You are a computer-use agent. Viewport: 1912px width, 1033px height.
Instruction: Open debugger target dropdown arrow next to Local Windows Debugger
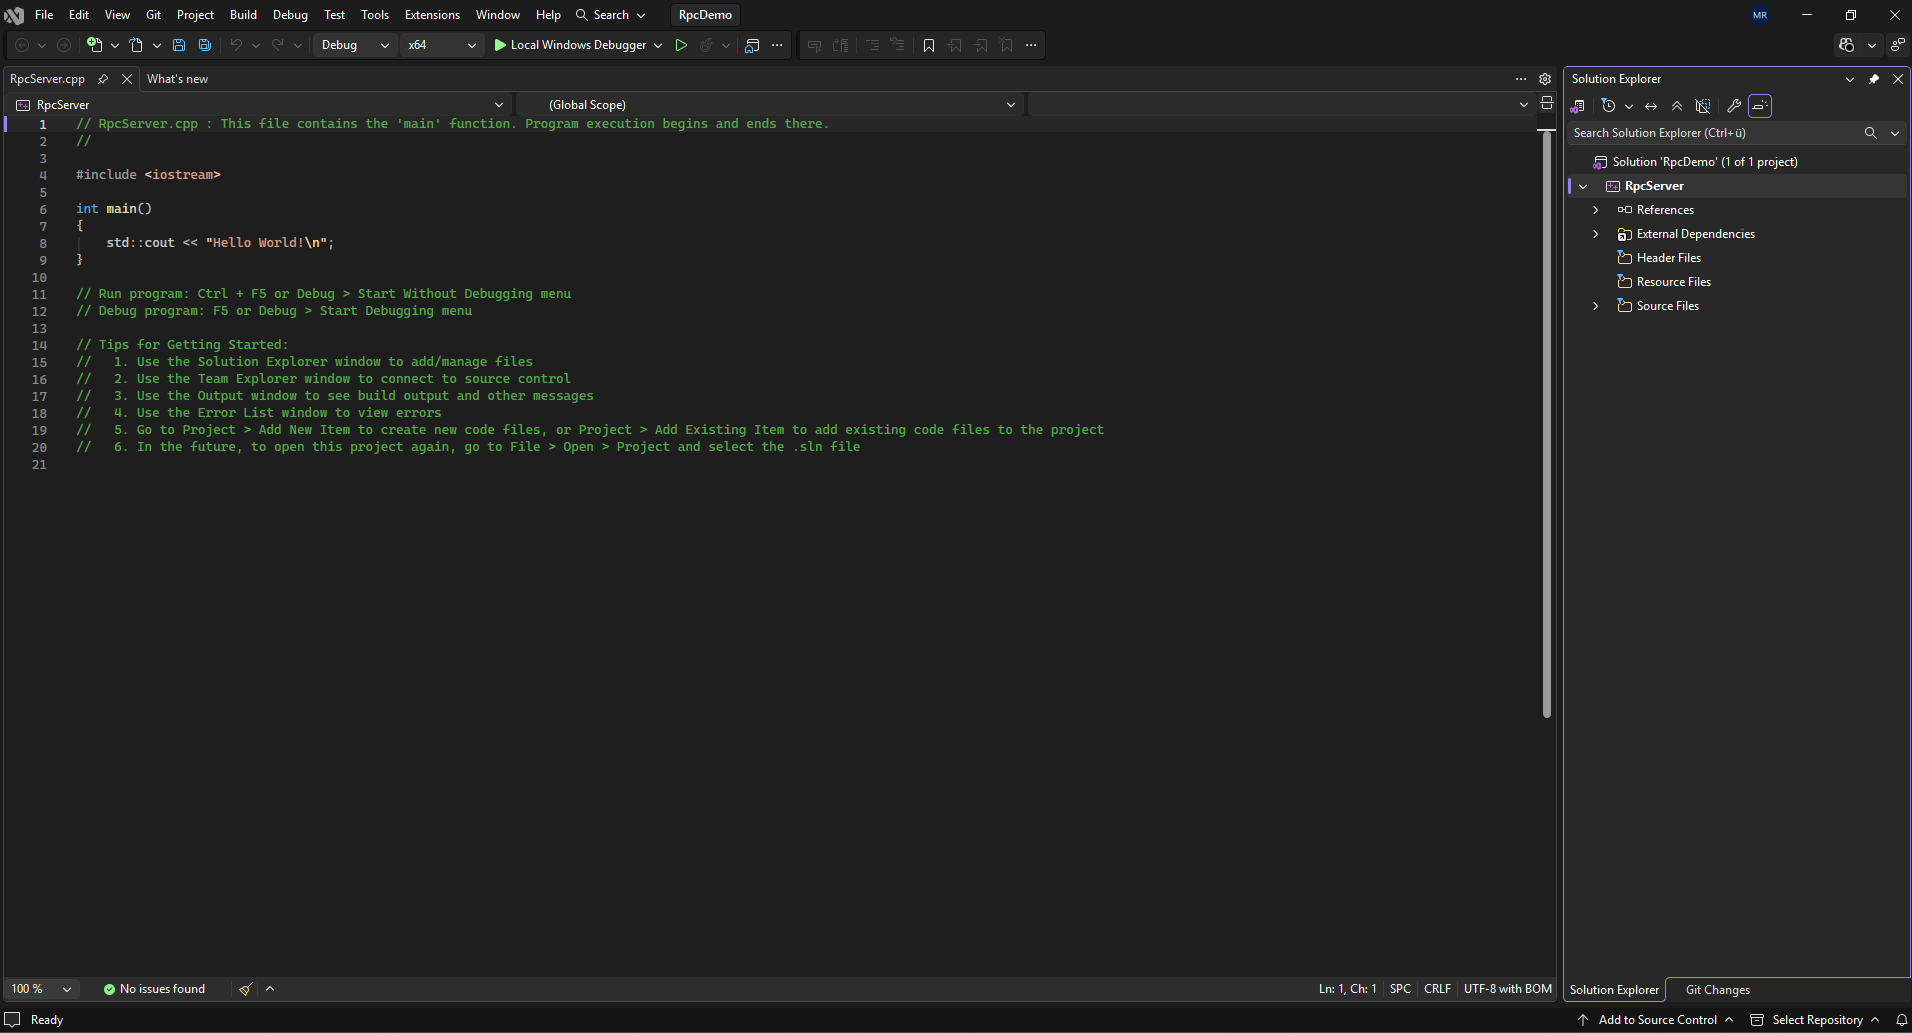tap(658, 45)
